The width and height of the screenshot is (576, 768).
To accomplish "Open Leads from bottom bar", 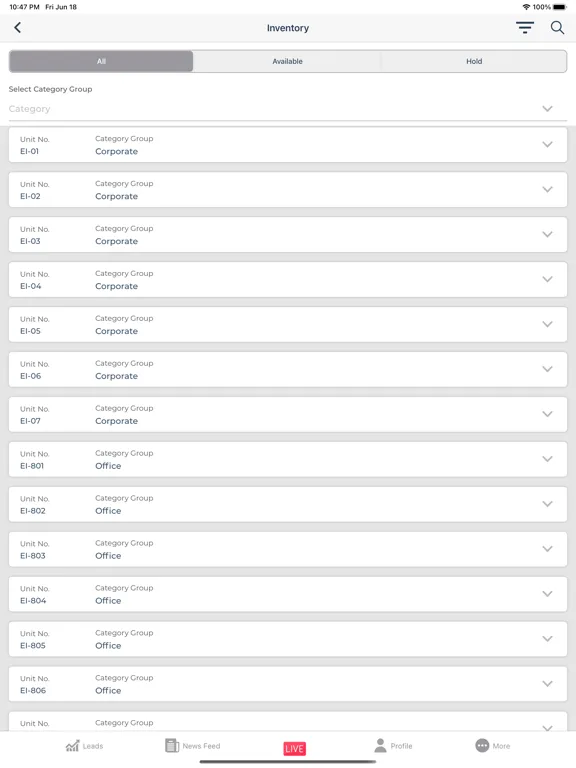I will (84, 746).
